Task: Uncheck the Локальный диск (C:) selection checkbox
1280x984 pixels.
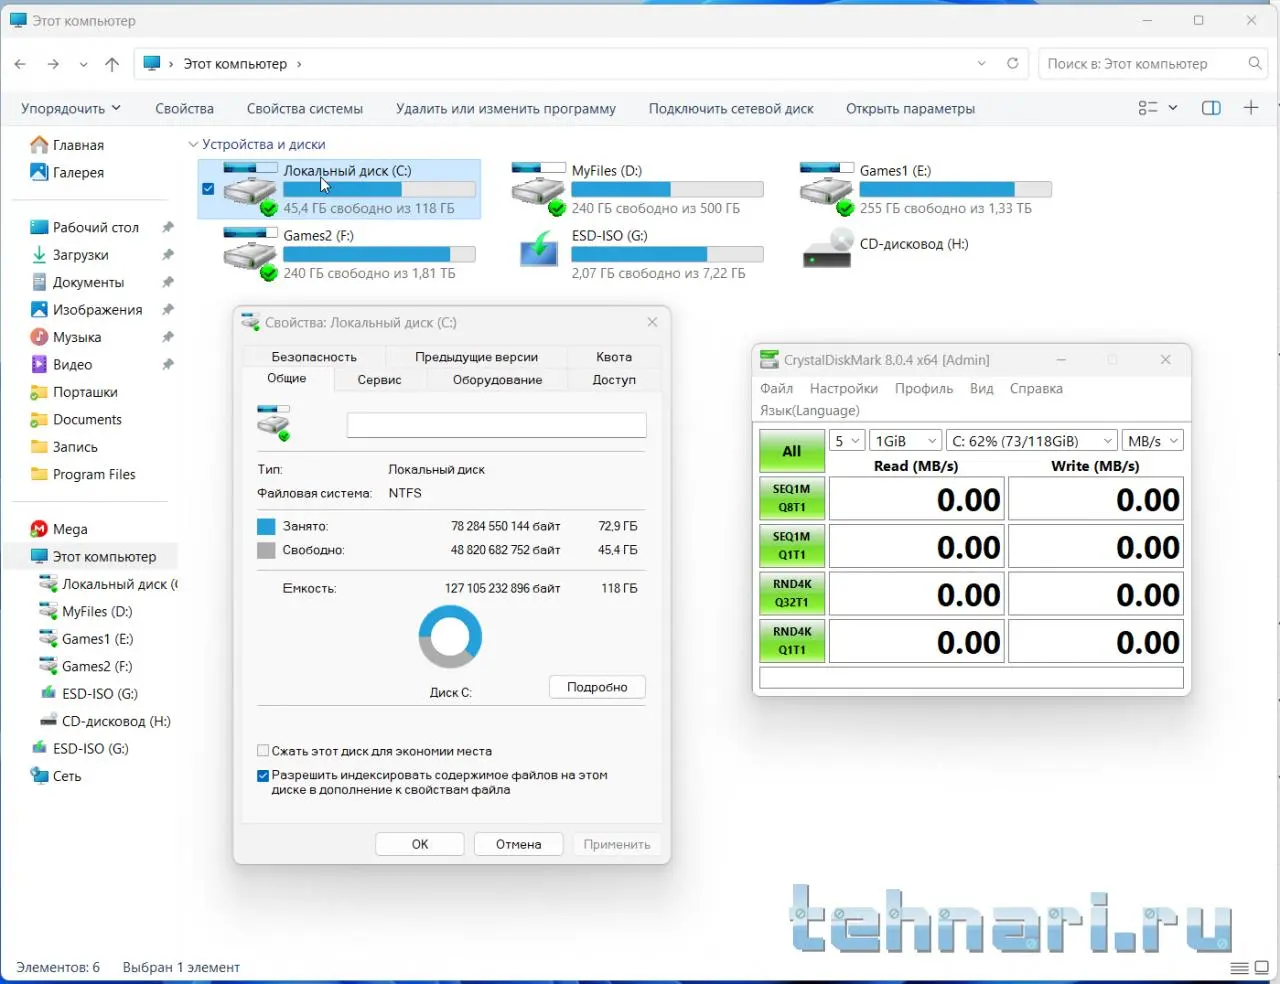Action: pyautogui.click(x=208, y=189)
